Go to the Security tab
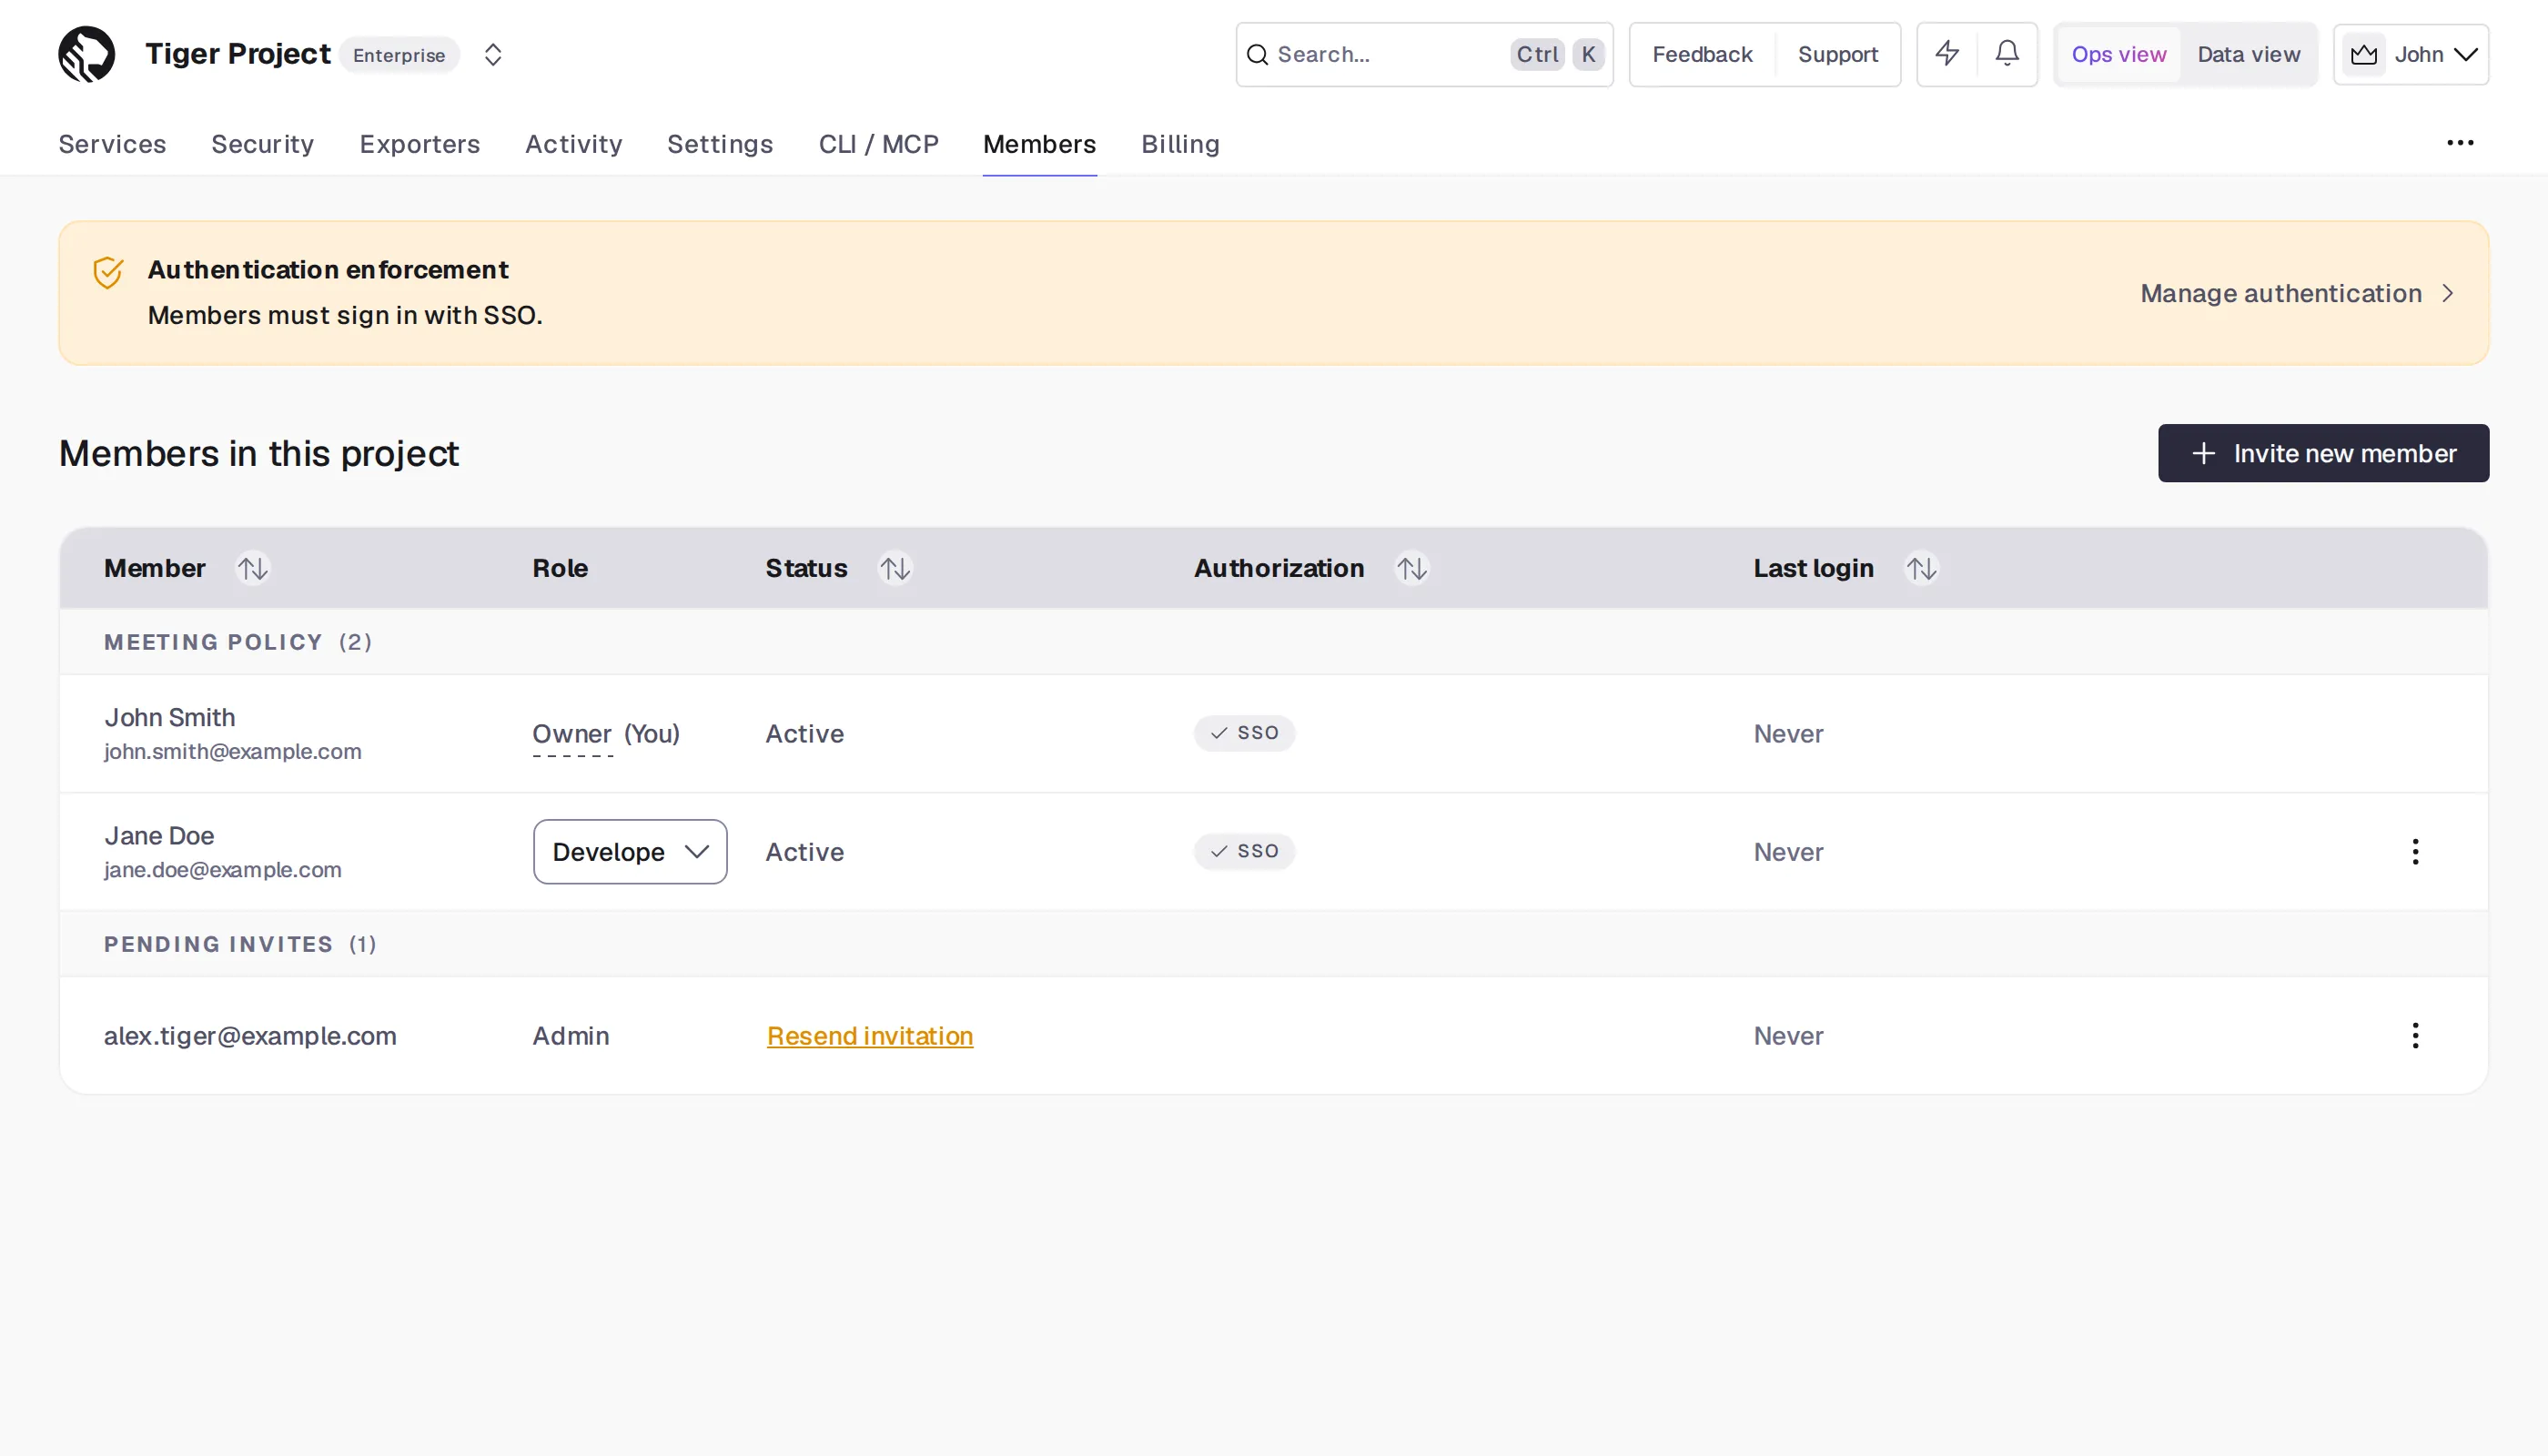The image size is (2548, 1456). click(x=262, y=144)
